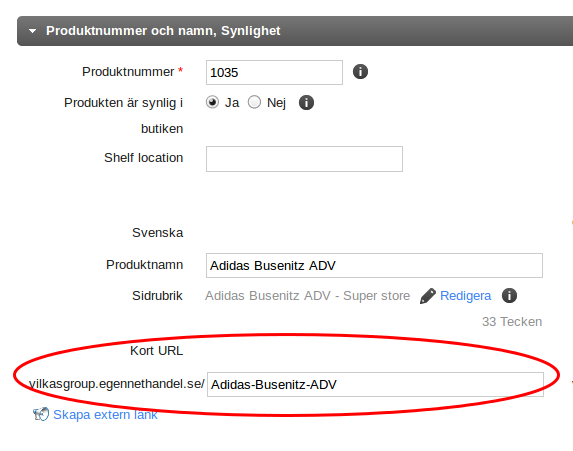Select the Ja radio button
This screenshot has height=451, width=573.
tap(212, 102)
